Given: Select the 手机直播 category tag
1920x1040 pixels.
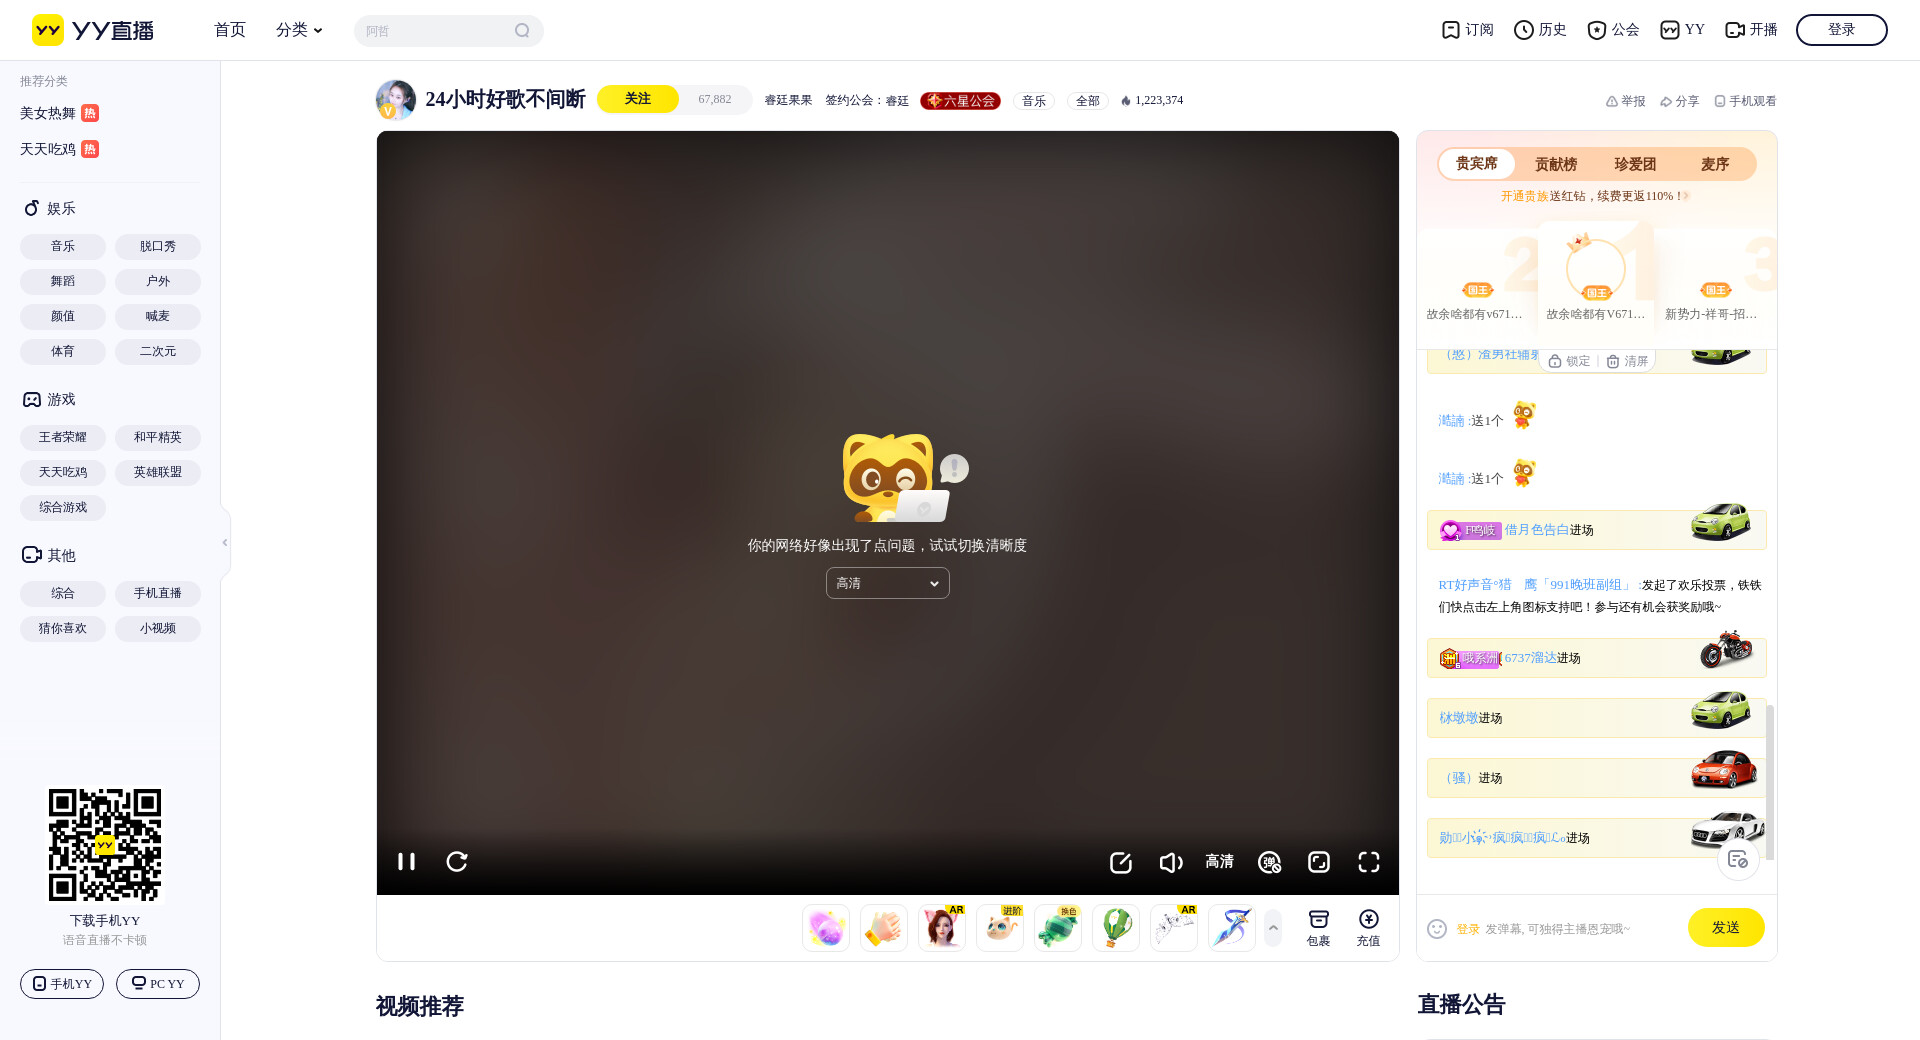Looking at the screenshot, I should (158, 593).
